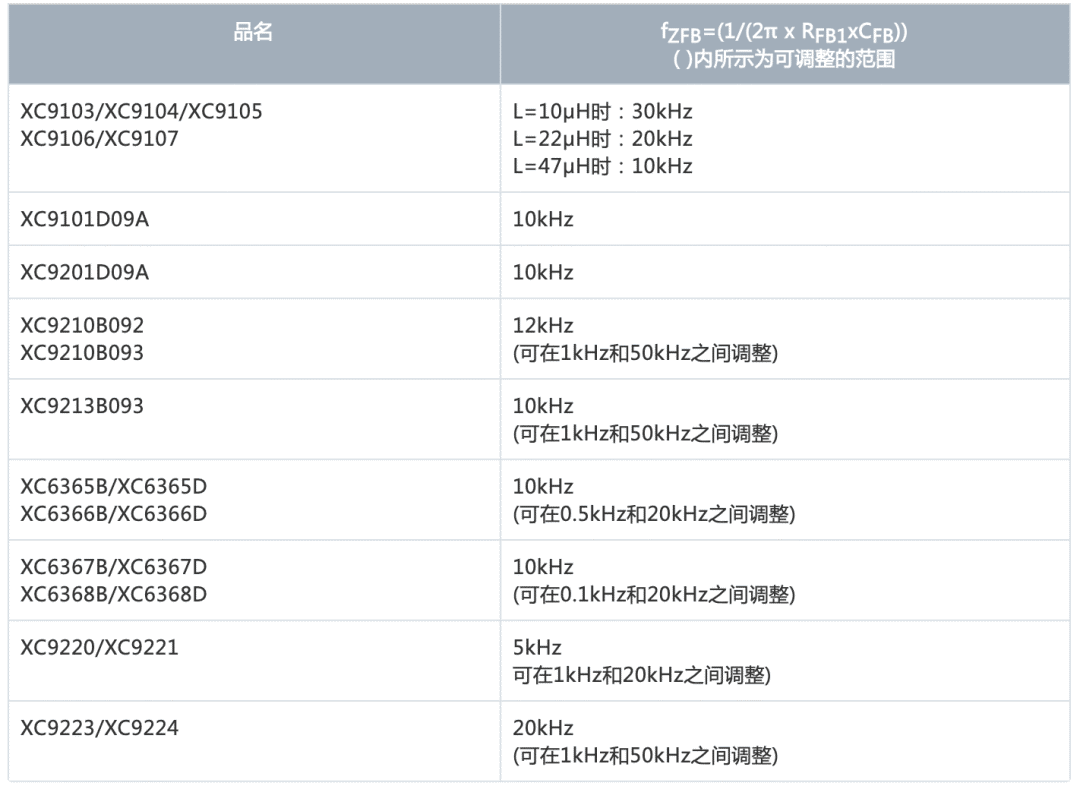Image resolution: width=1080 pixels, height=808 pixels.
Task: Click the XC6365B/XC6365D product text
Action: click(114, 486)
